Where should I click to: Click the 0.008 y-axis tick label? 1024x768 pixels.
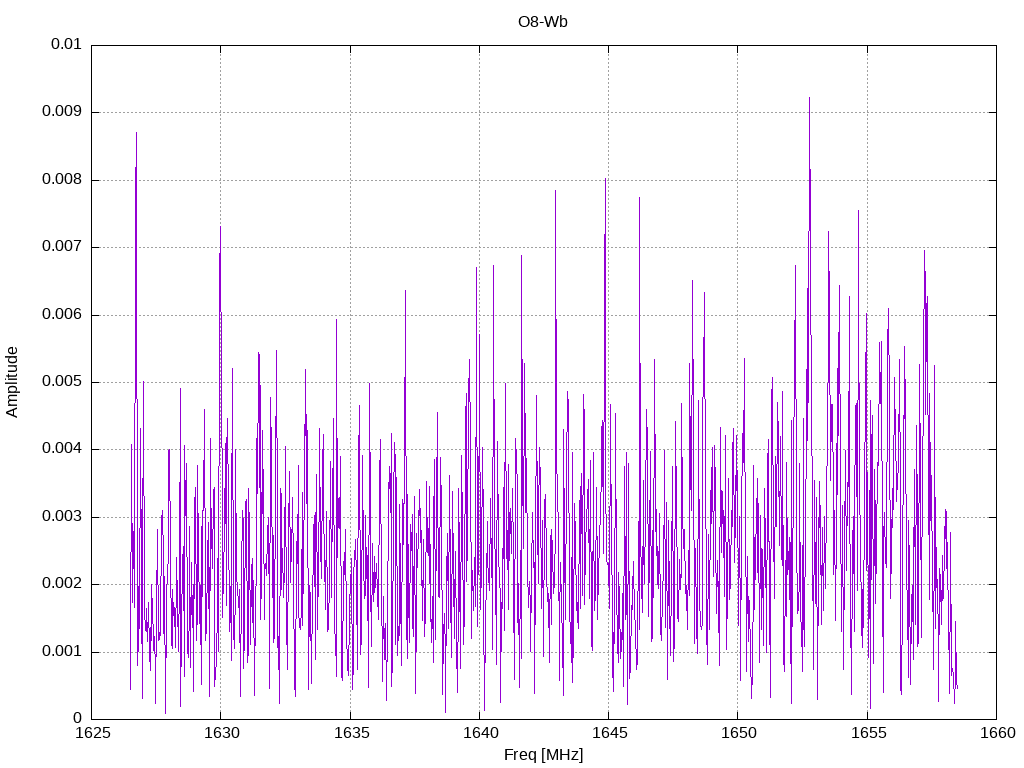62,179
